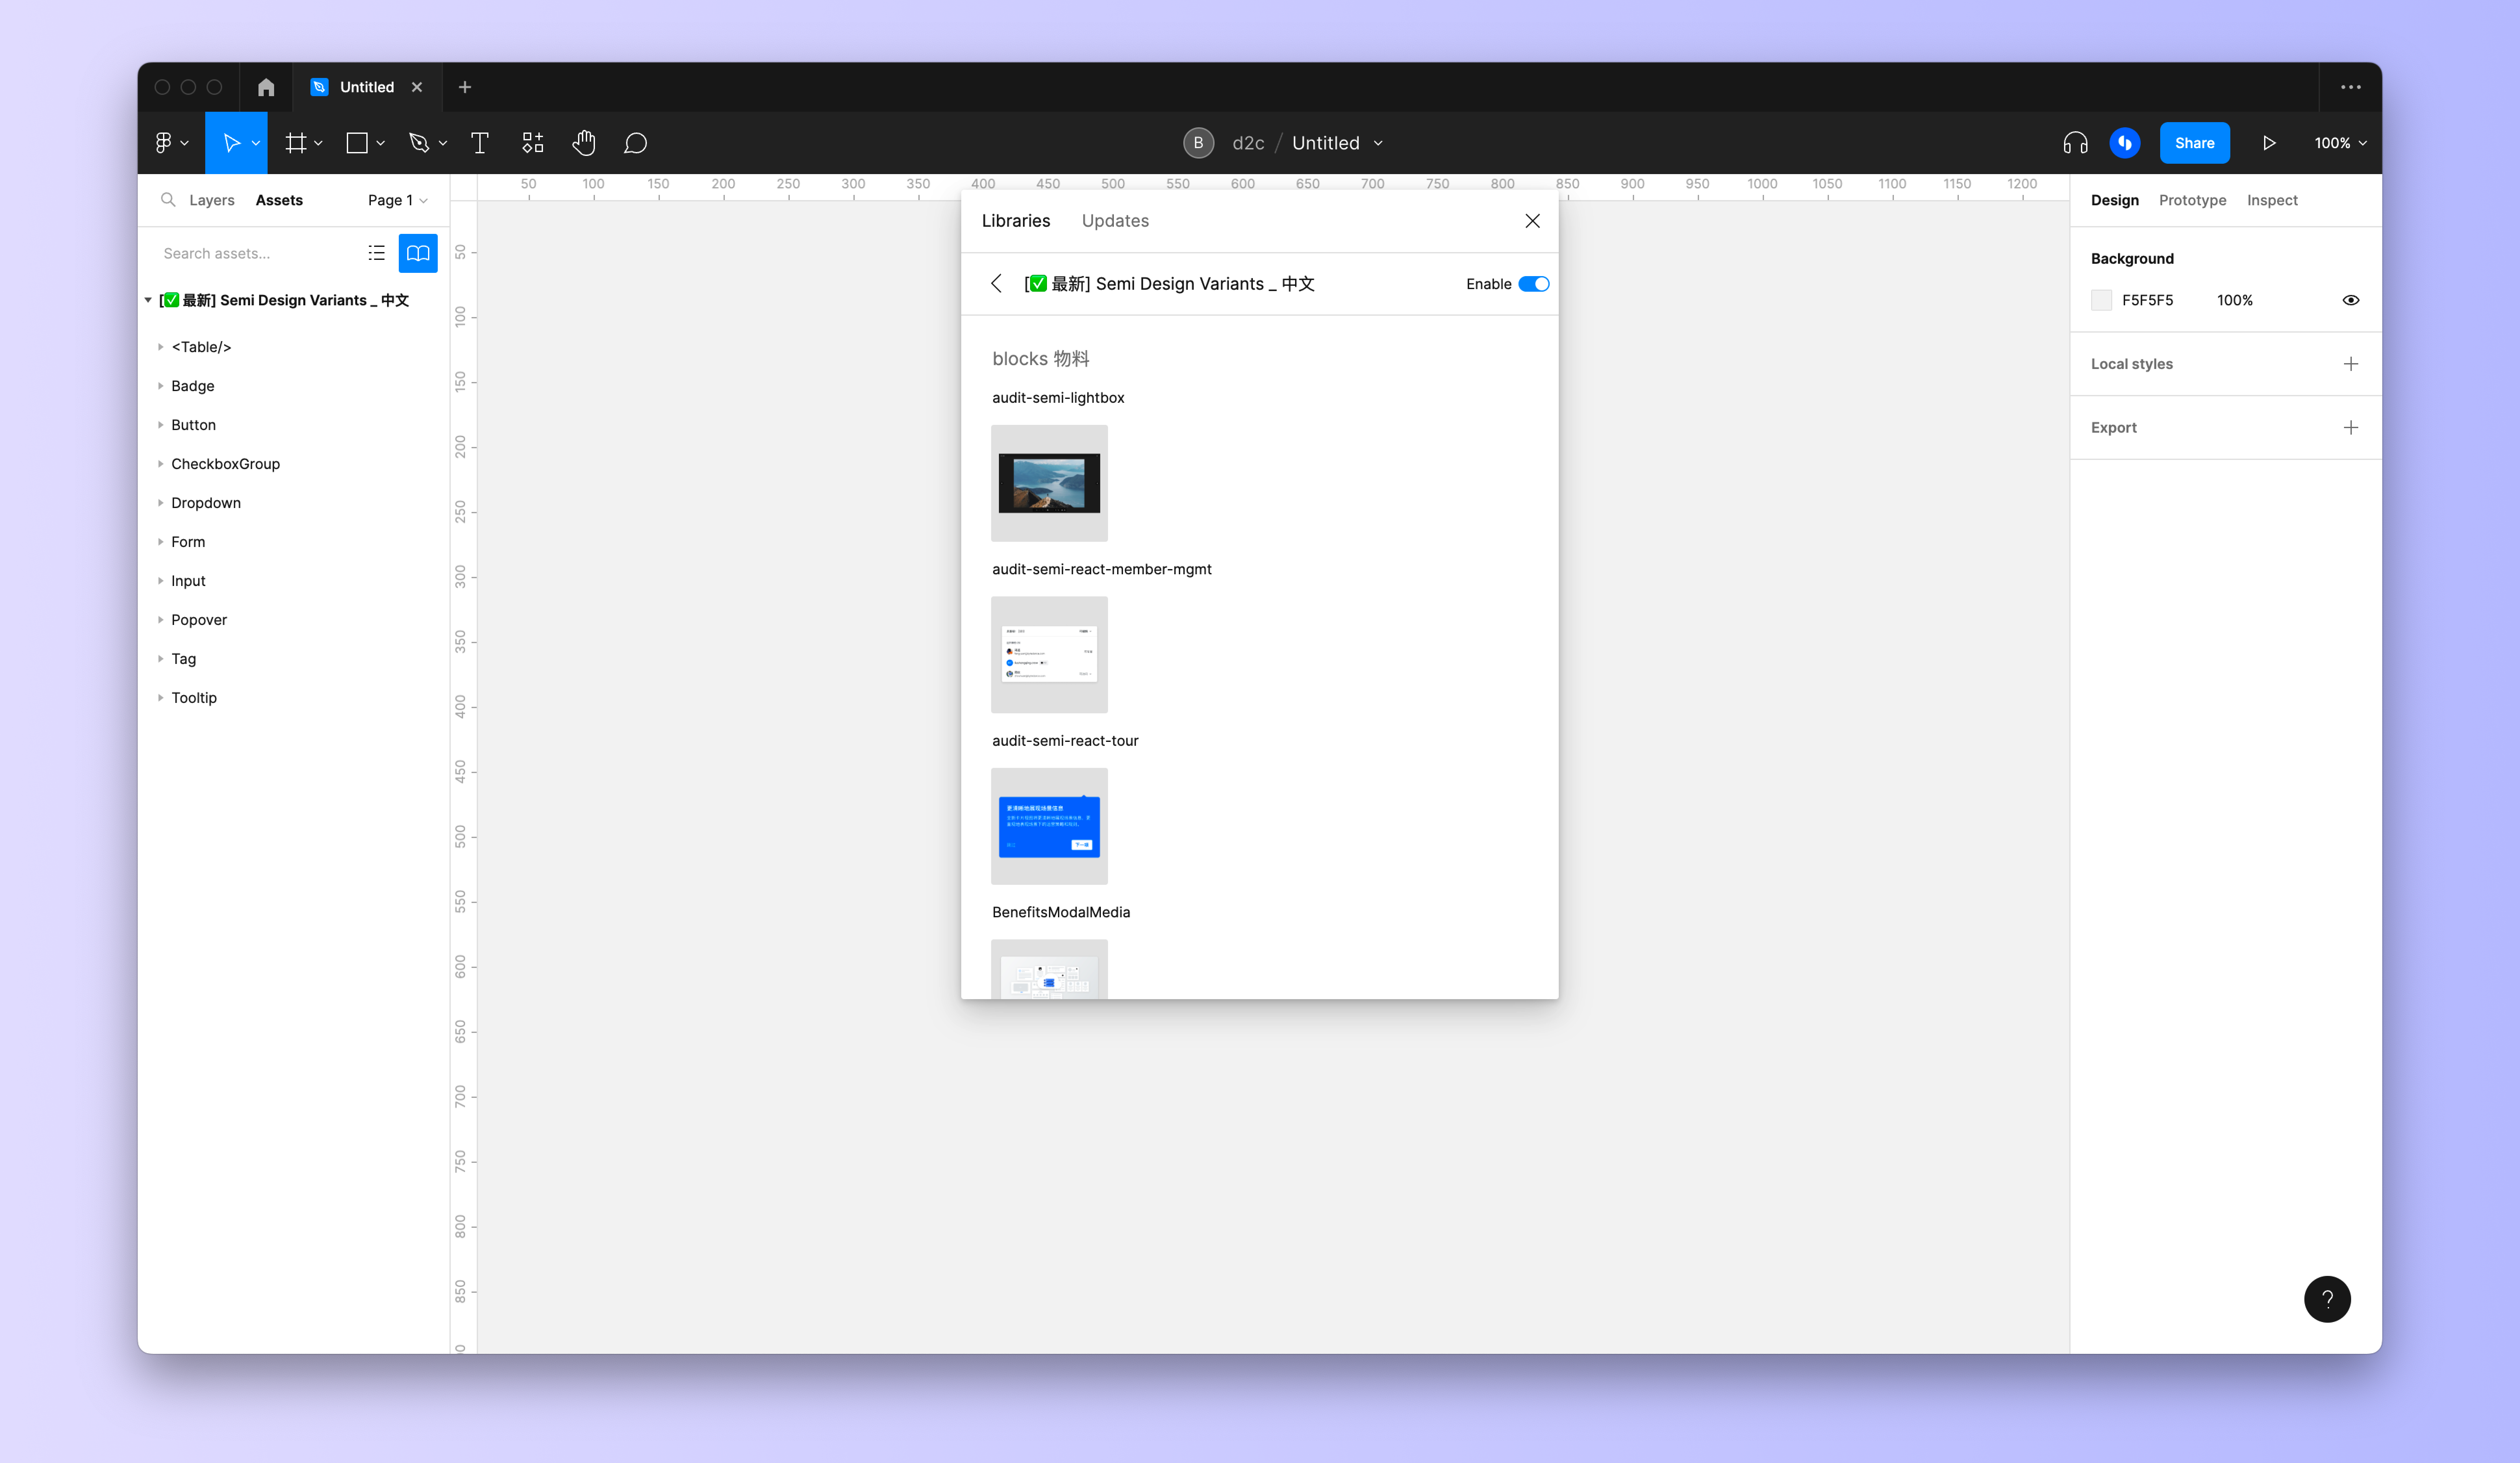This screenshot has width=2520, height=1463.
Task: Toggle background visibility eye icon
Action: [2351, 300]
